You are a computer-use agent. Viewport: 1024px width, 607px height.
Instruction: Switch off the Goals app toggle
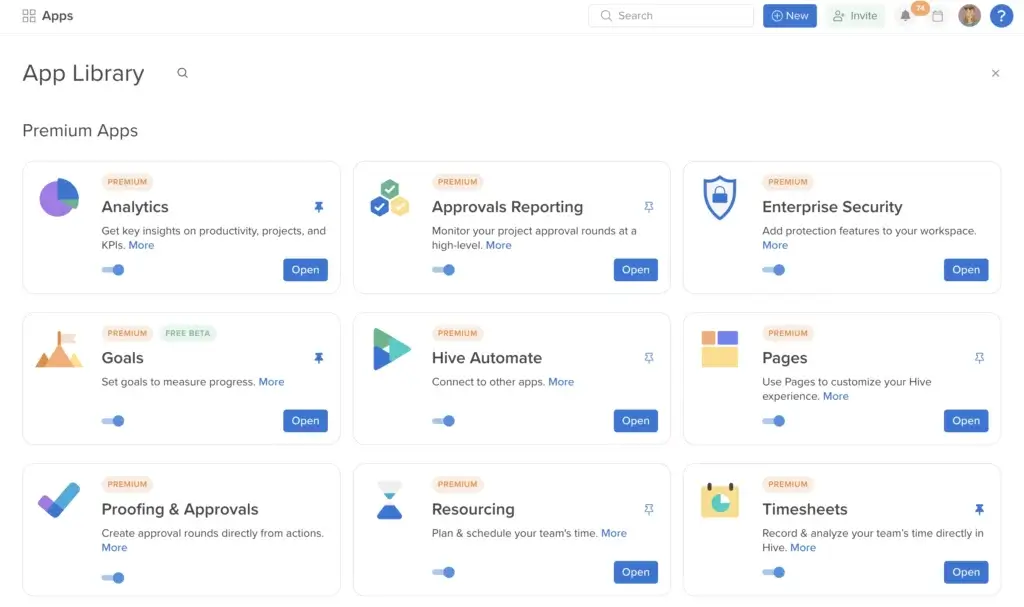[113, 421]
